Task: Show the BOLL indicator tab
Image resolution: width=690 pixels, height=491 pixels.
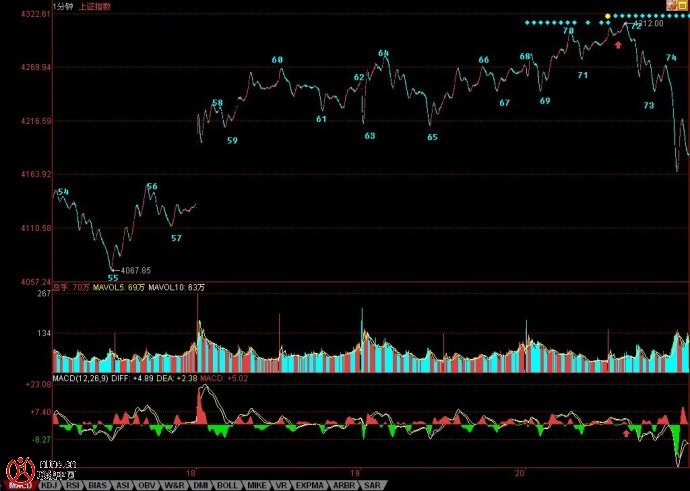Action: point(227,485)
